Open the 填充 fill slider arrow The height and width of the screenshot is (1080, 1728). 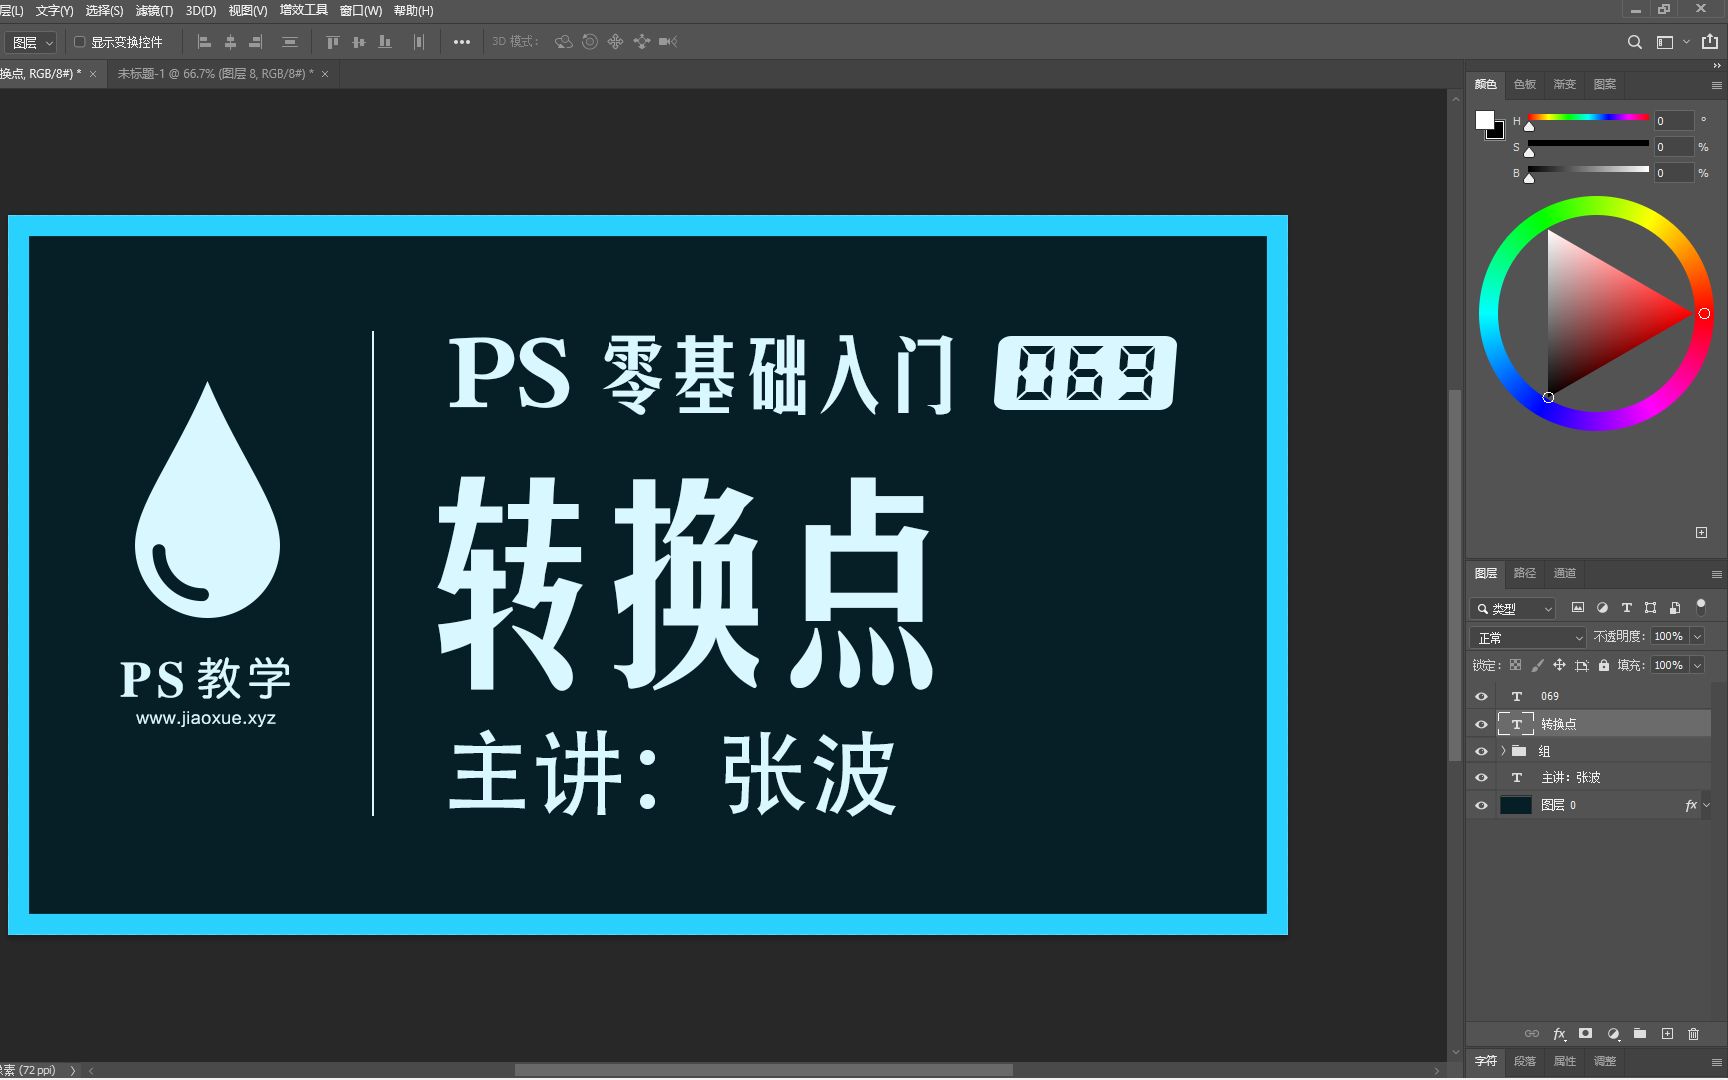tap(1697, 665)
